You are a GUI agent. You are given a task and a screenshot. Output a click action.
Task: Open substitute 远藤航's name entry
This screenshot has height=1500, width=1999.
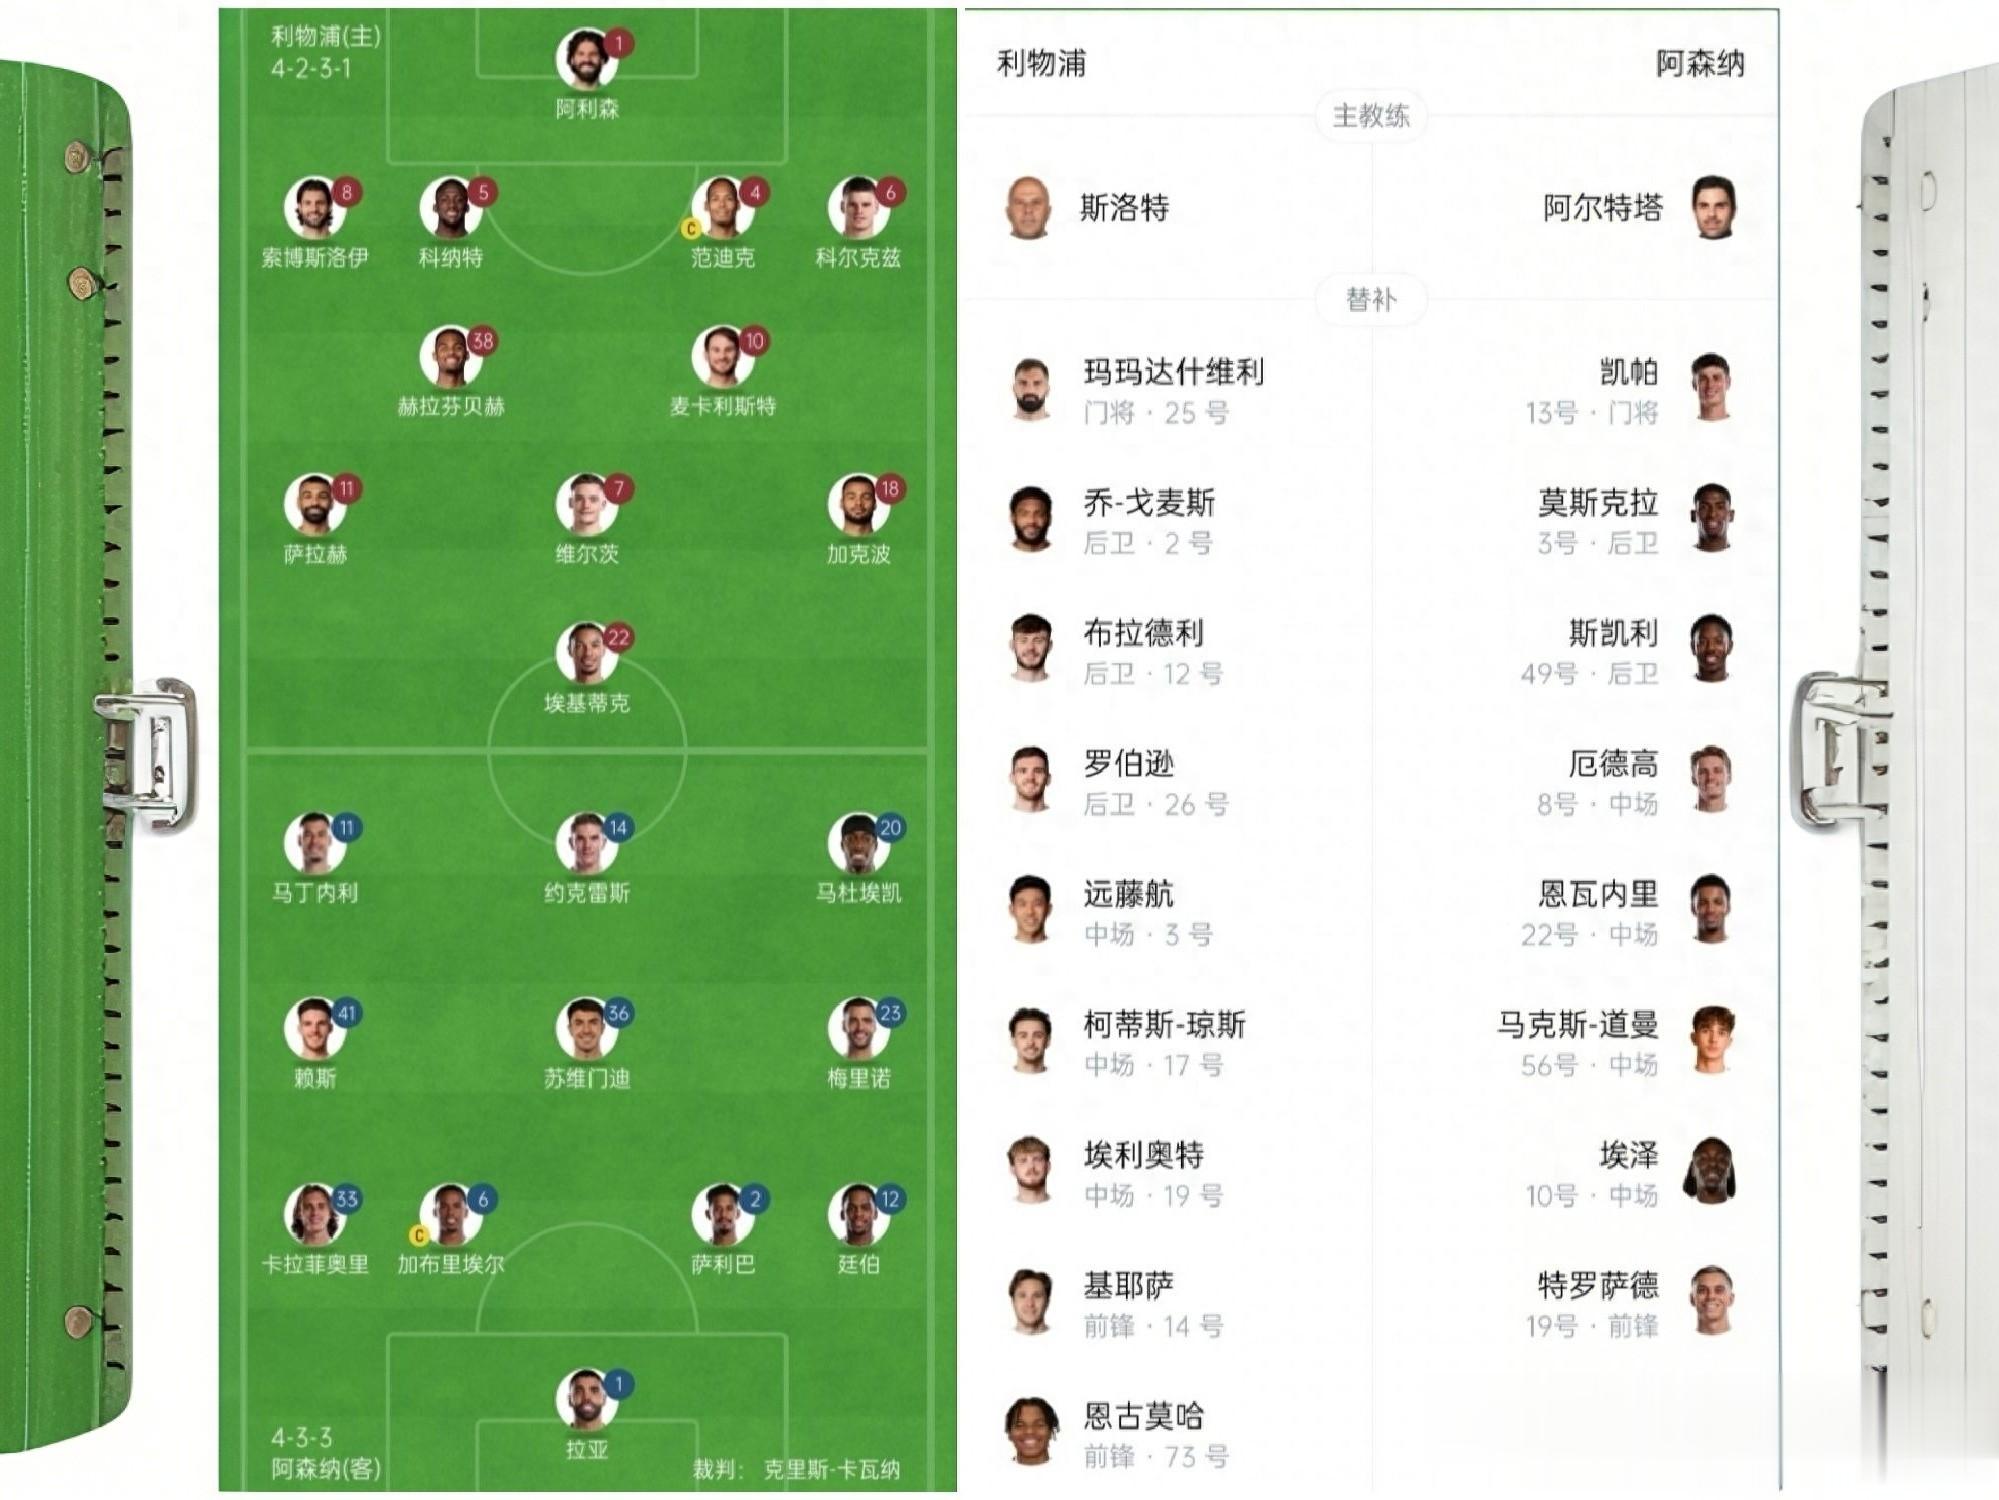click(1128, 894)
